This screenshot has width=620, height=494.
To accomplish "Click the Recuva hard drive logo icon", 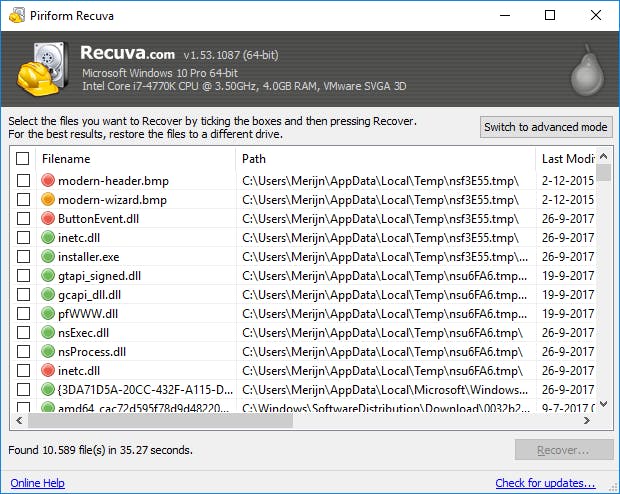I will (41, 69).
